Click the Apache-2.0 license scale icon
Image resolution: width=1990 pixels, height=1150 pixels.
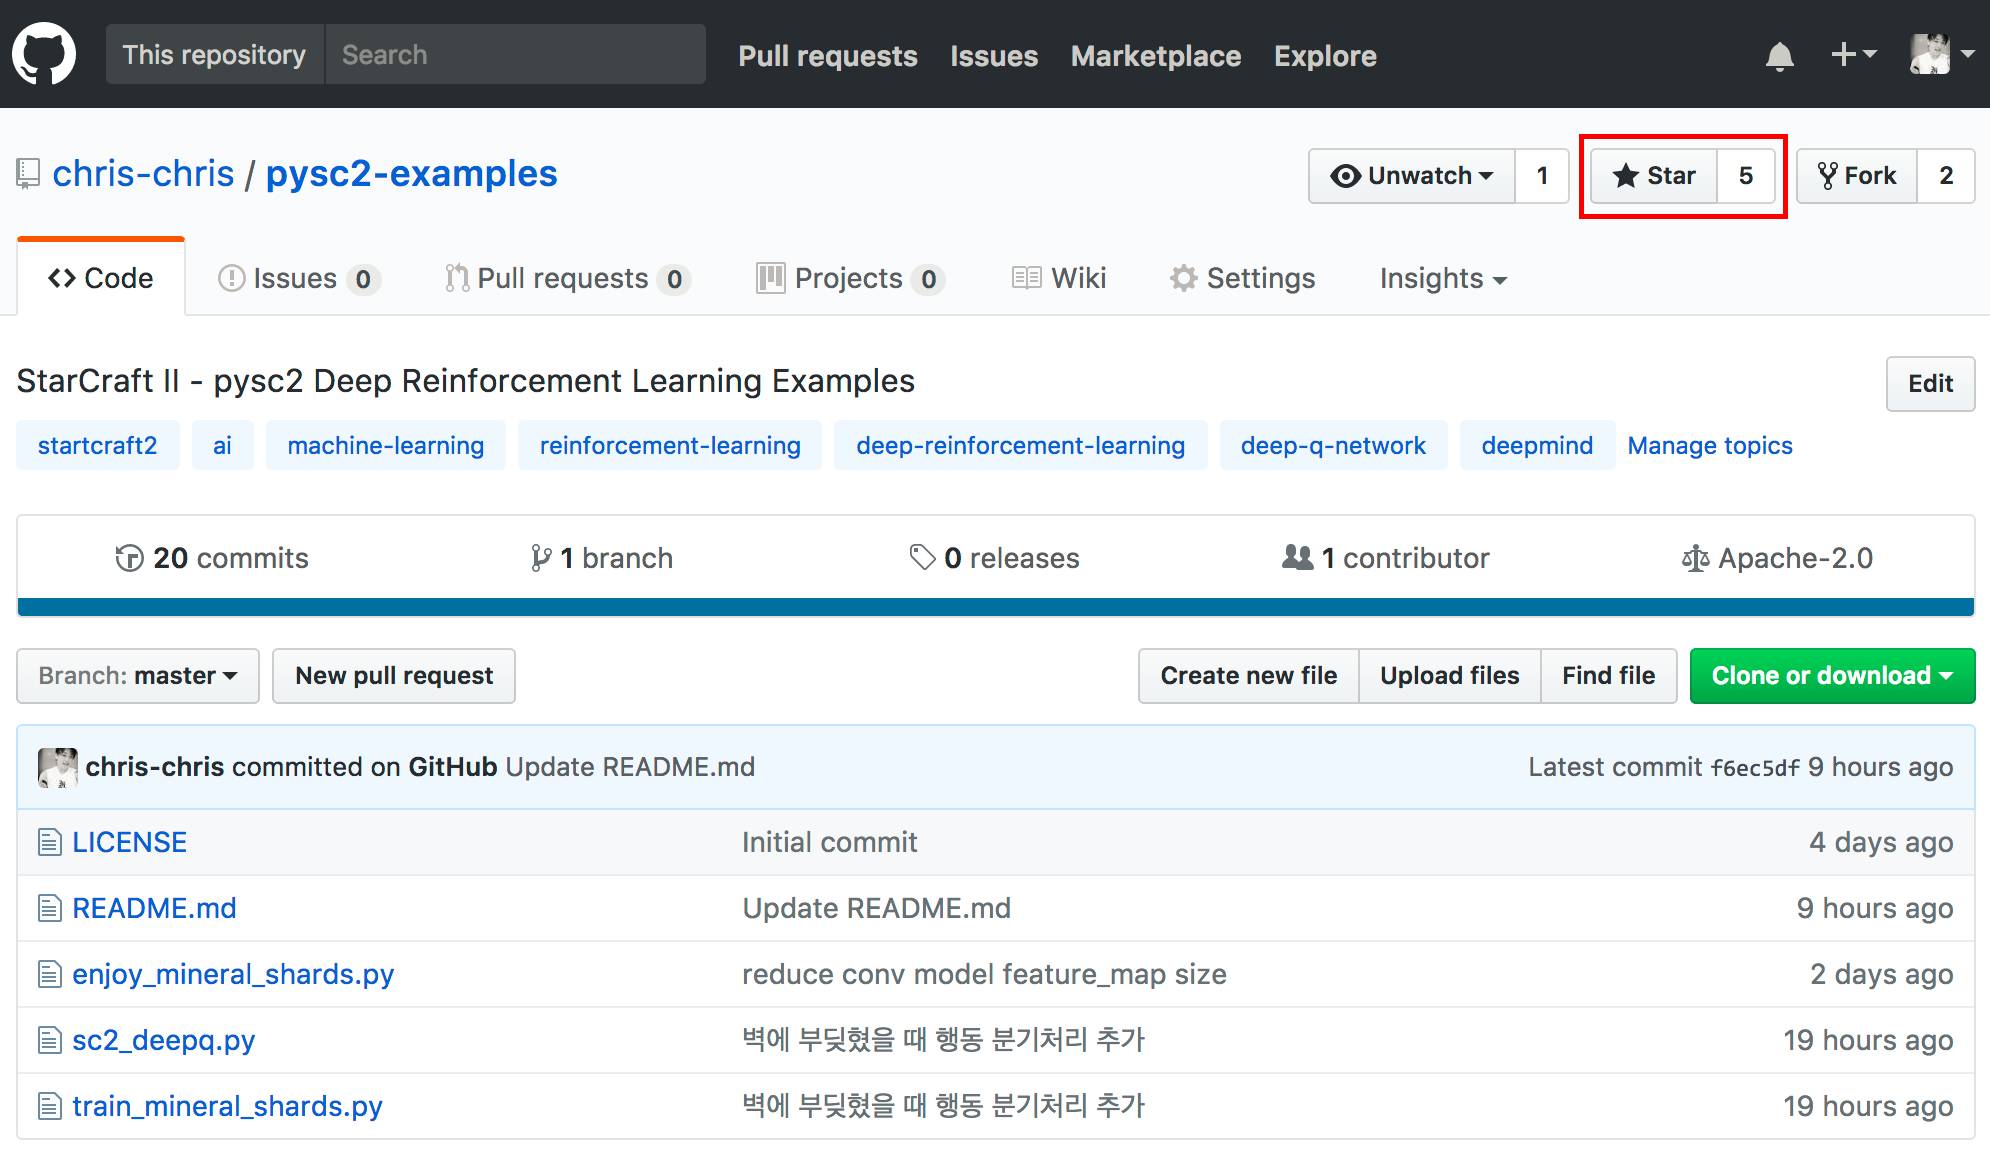(x=1695, y=558)
